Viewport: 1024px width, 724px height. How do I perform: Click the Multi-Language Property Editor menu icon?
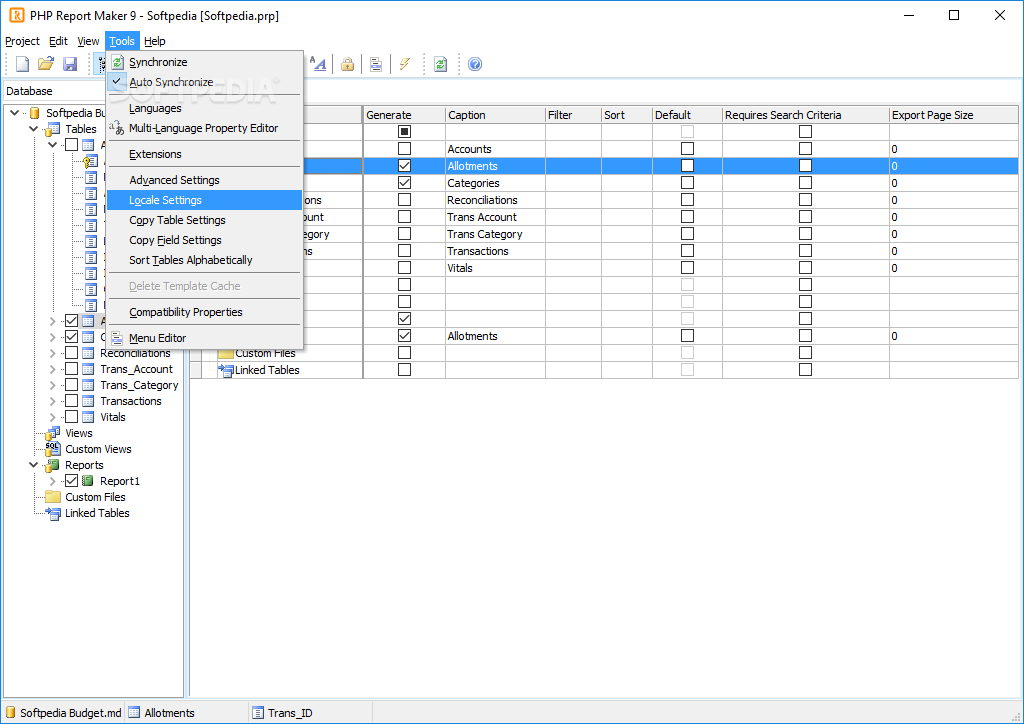[x=117, y=128]
